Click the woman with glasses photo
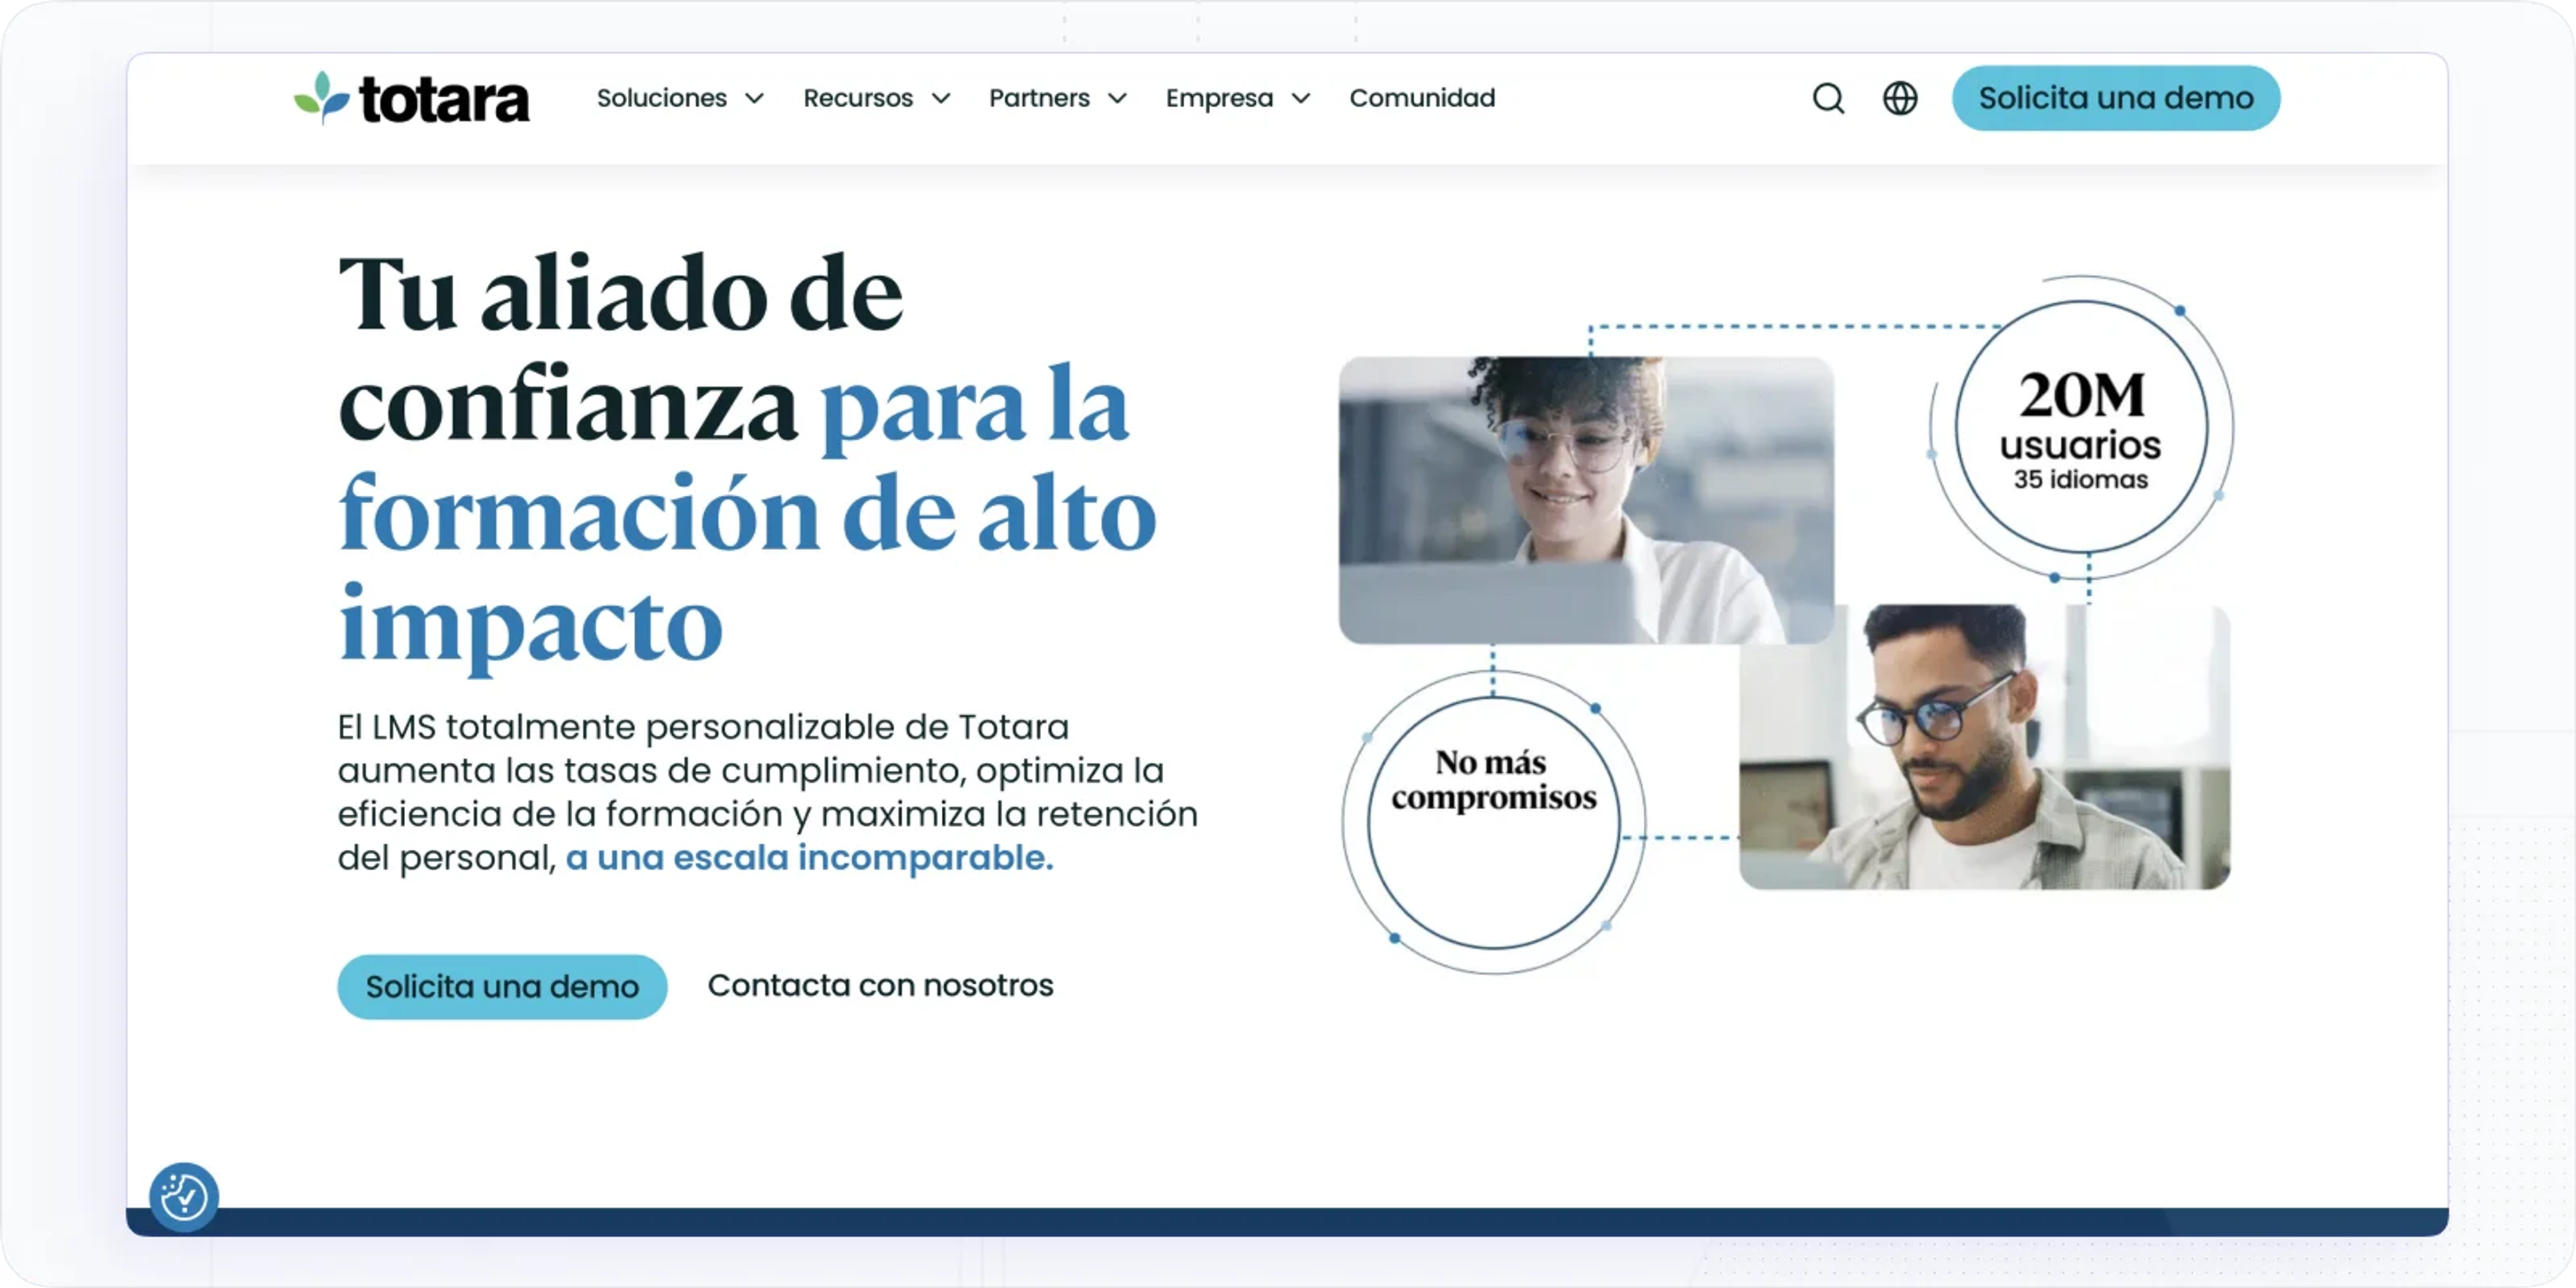 pyautogui.click(x=1586, y=500)
